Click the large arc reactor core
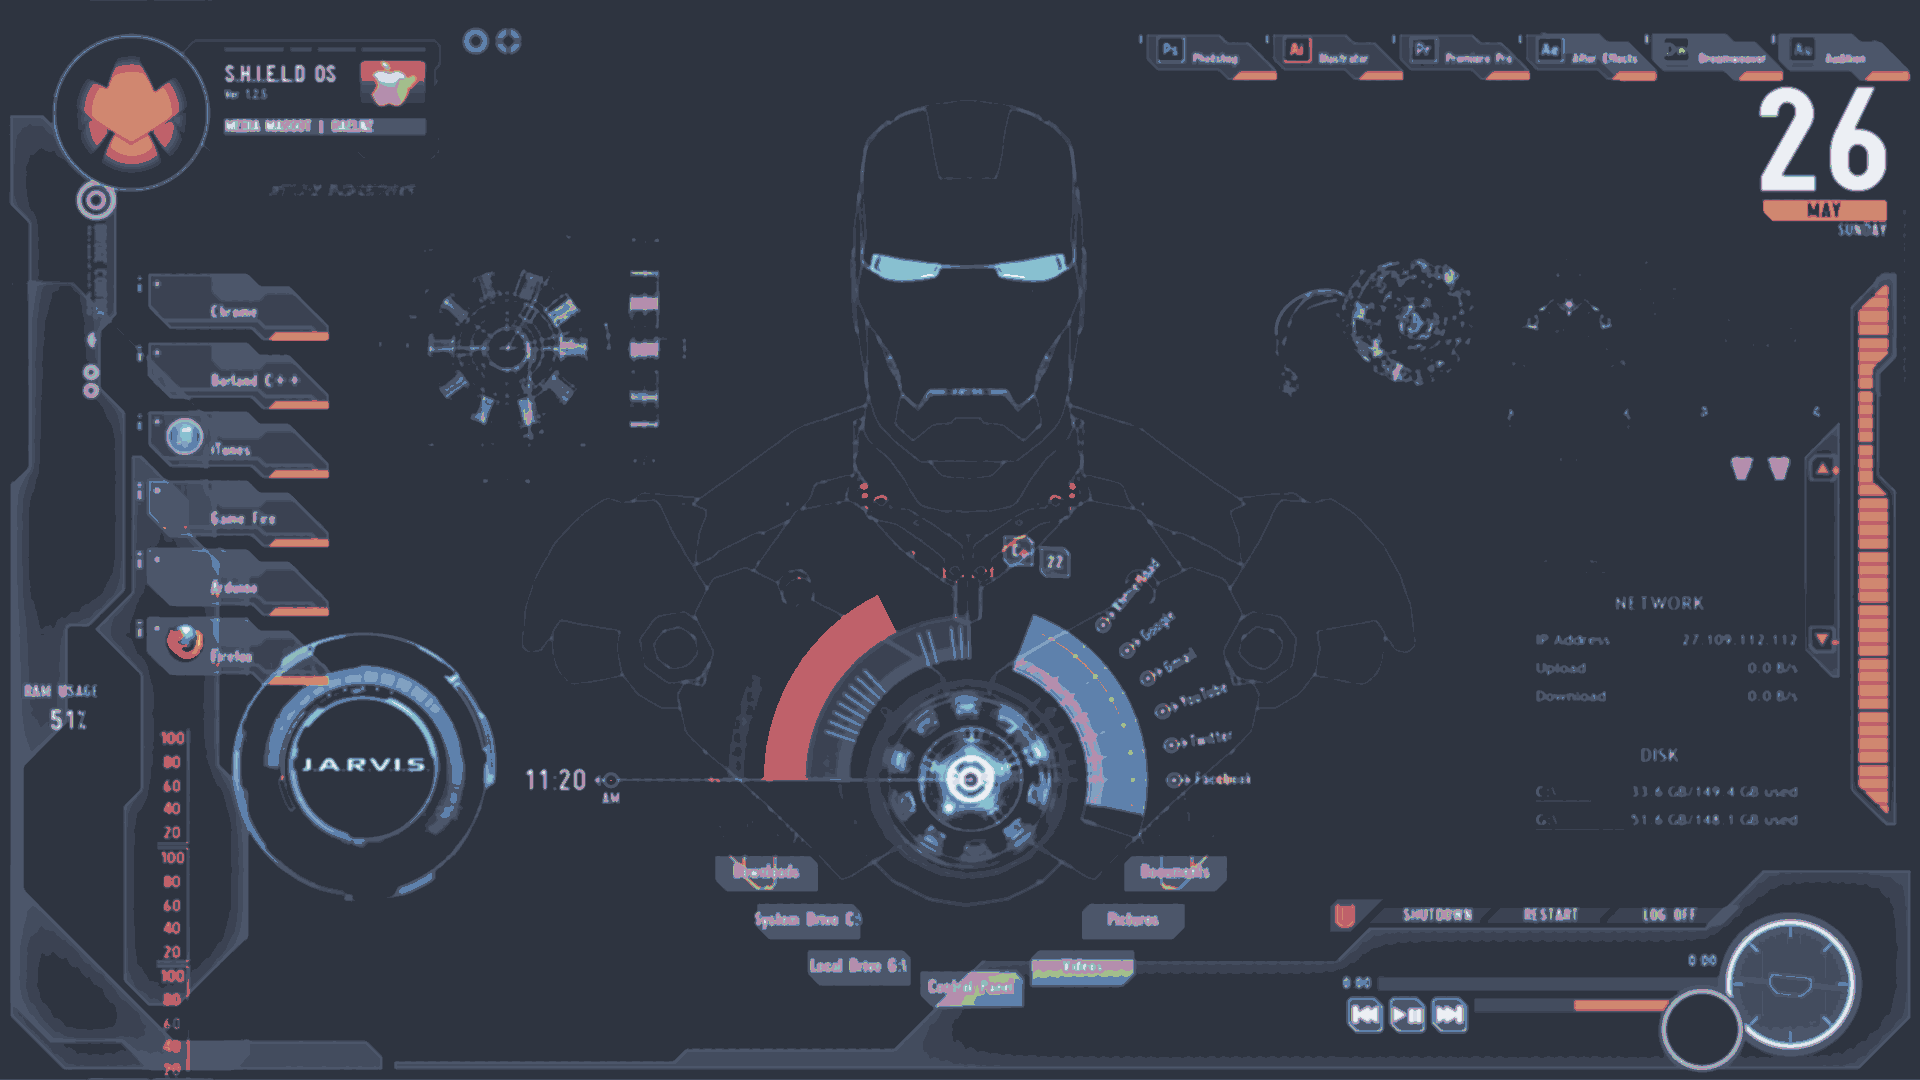 (x=968, y=779)
